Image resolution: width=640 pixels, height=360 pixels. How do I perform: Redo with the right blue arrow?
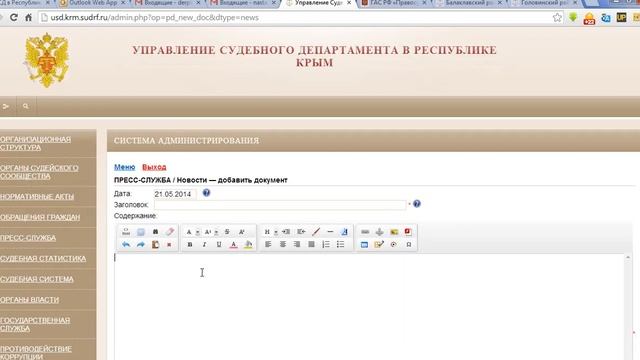(140, 244)
